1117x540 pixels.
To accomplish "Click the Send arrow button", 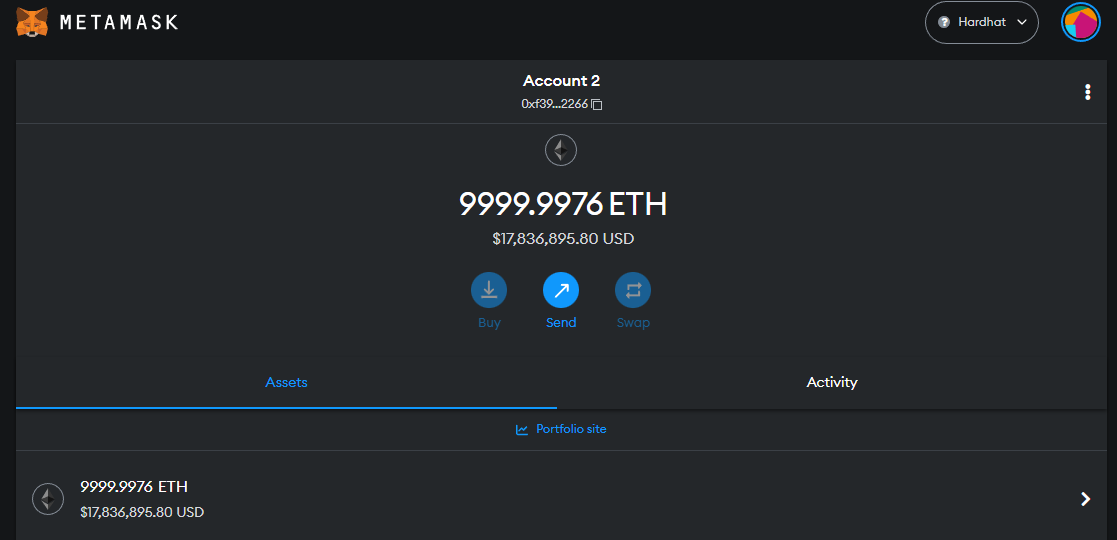I will click(561, 290).
